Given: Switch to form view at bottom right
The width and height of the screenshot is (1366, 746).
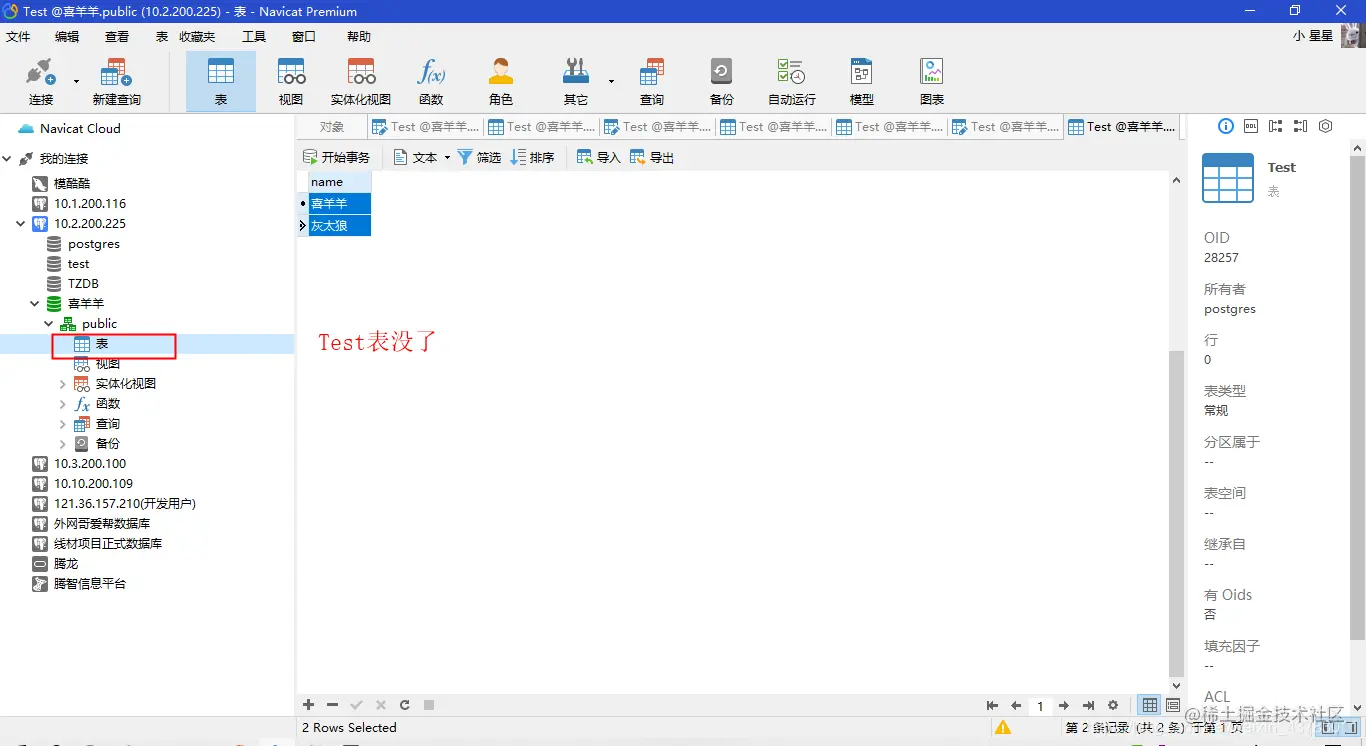Looking at the screenshot, I should click(1173, 705).
